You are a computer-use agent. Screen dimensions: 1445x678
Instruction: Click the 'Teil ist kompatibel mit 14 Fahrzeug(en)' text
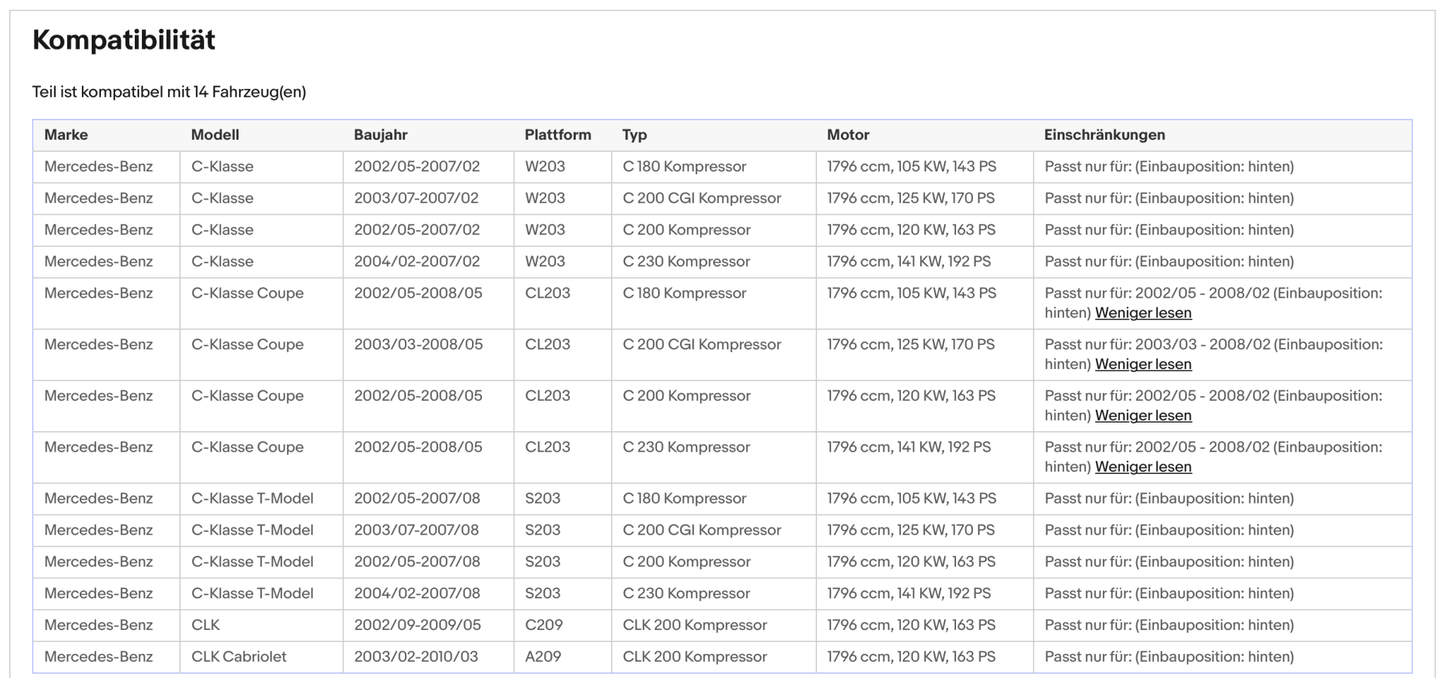click(x=169, y=92)
